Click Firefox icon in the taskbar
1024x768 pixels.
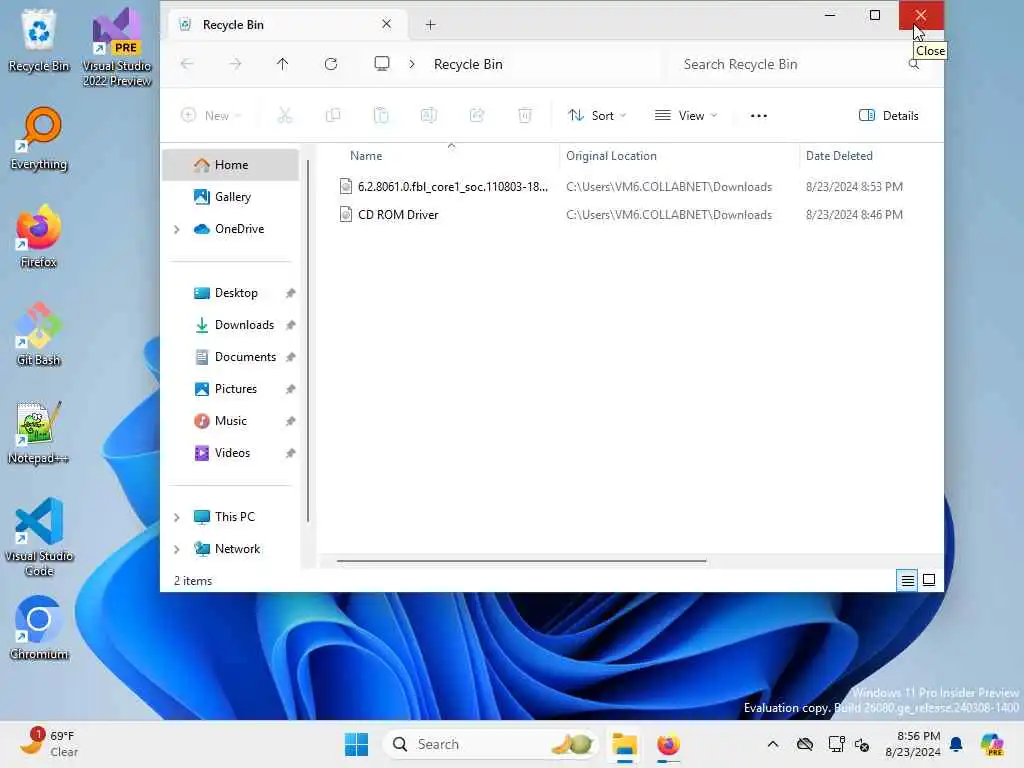pos(668,744)
